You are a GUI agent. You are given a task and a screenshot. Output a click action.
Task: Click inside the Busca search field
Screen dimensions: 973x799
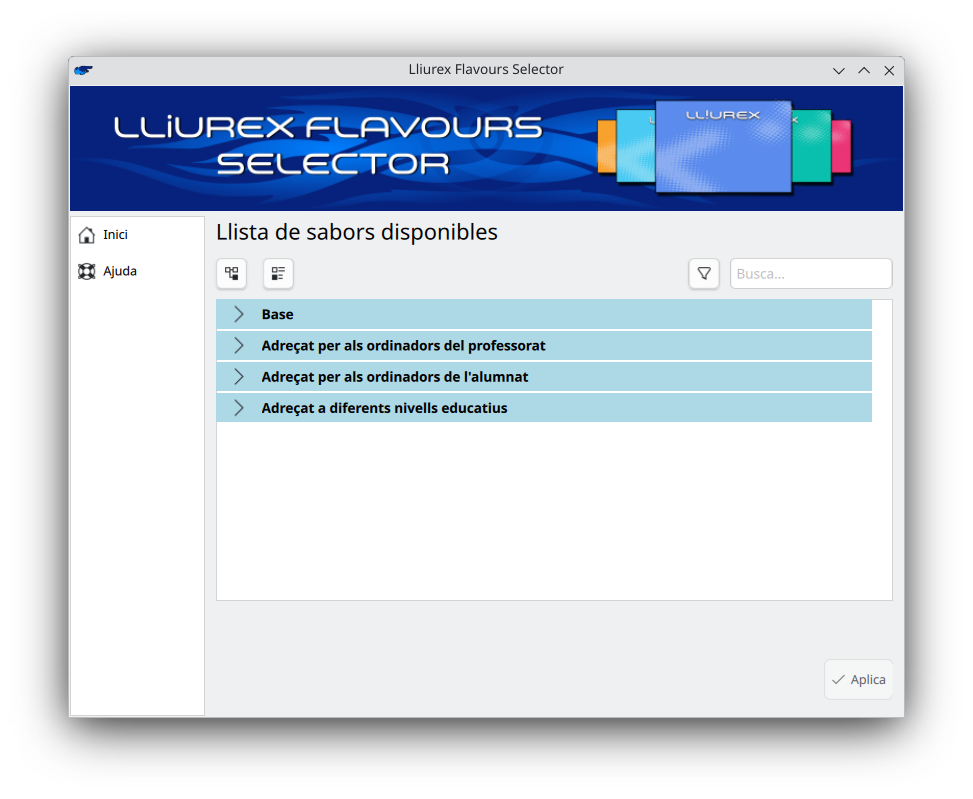tap(810, 273)
